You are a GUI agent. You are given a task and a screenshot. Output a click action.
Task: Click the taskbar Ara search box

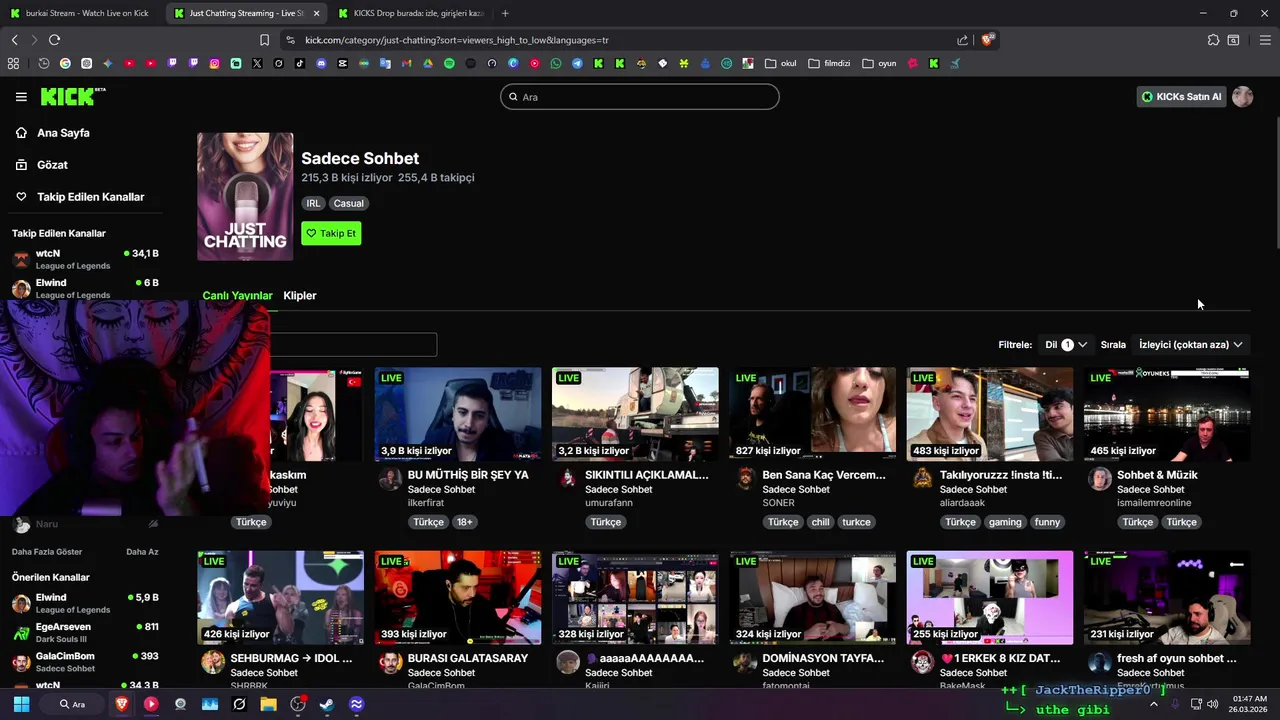coord(72,704)
